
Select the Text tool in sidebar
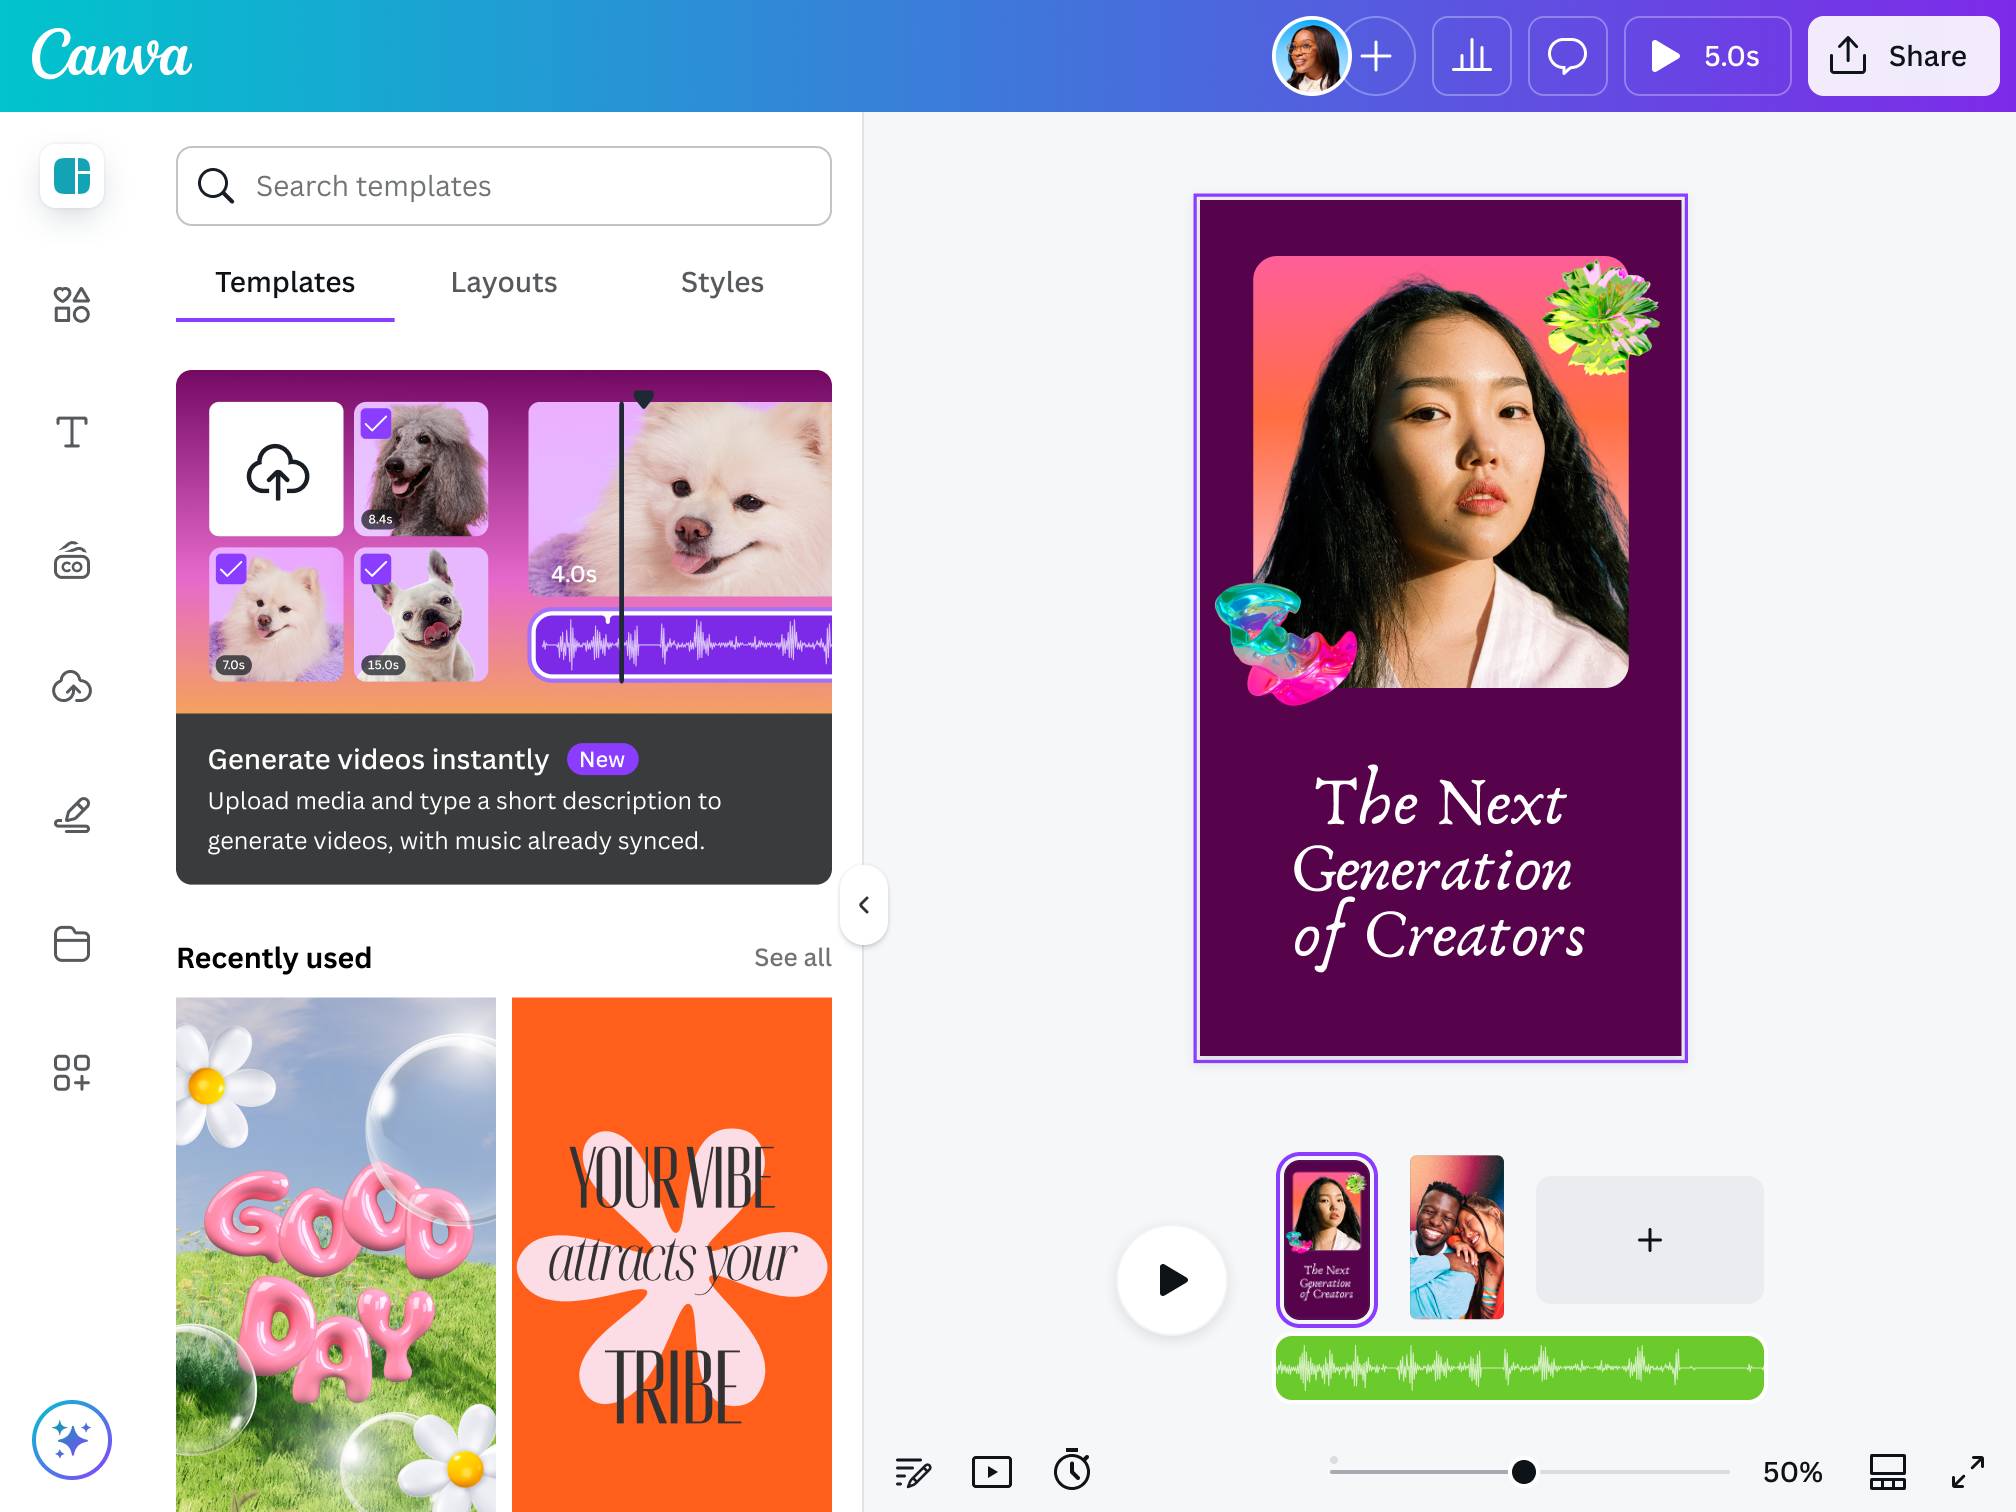(71, 432)
